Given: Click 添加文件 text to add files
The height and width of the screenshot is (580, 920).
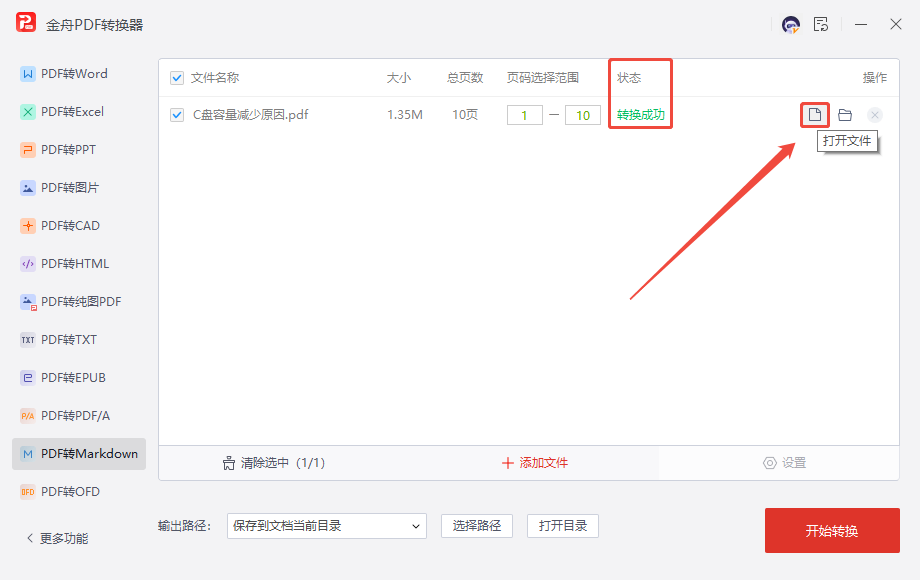Looking at the screenshot, I should click(543, 463).
